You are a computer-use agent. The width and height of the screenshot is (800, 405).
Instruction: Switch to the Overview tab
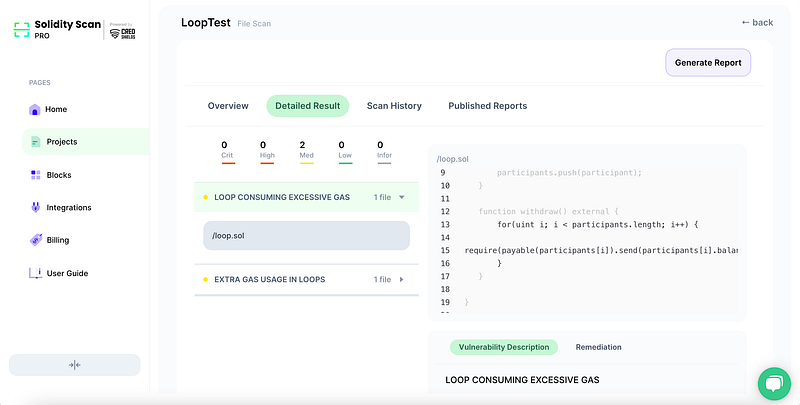coord(228,106)
